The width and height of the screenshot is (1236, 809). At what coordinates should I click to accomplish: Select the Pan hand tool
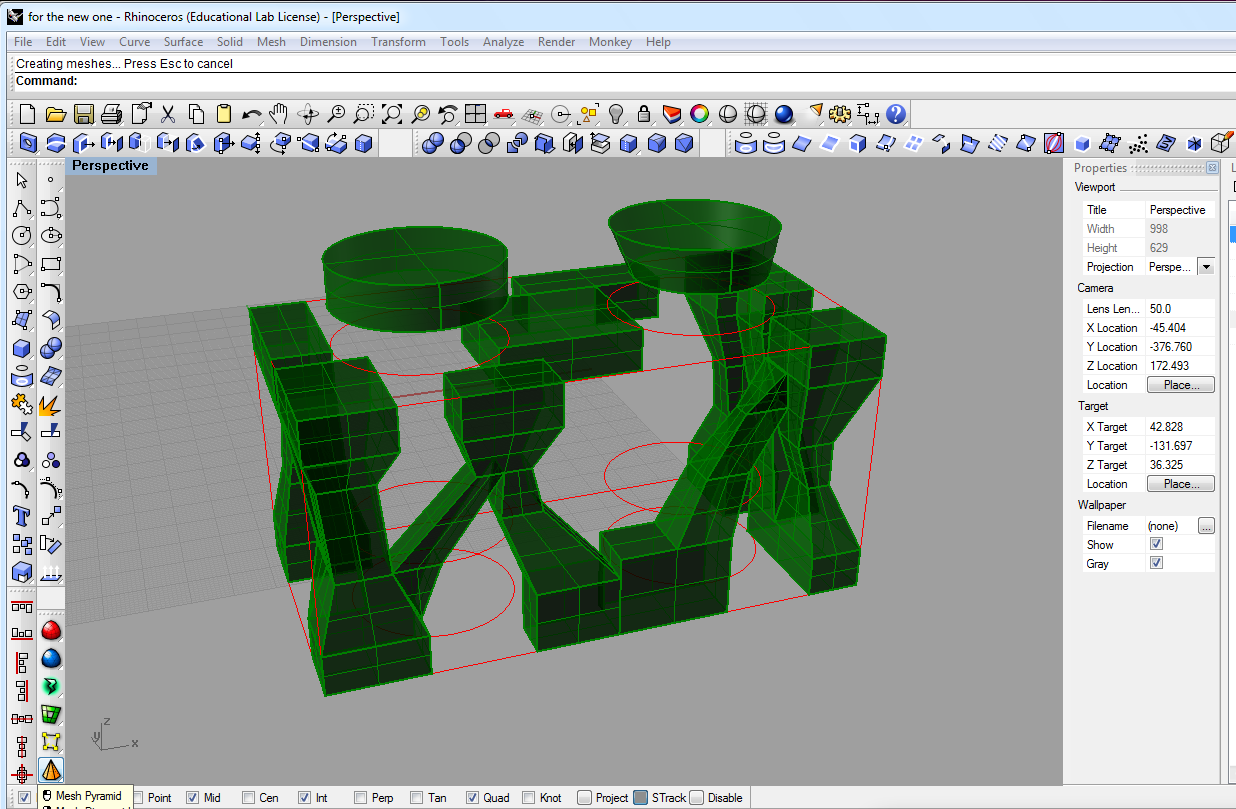pos(280,114)
